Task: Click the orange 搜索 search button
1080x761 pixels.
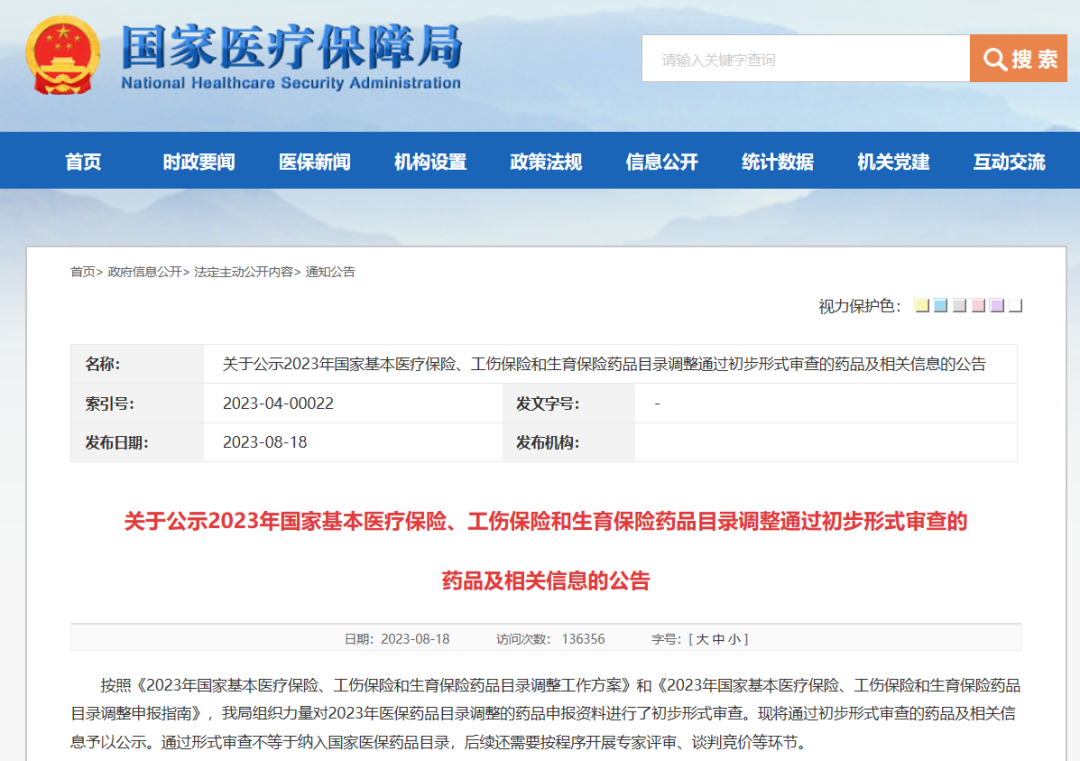Action: (1018, 59)
